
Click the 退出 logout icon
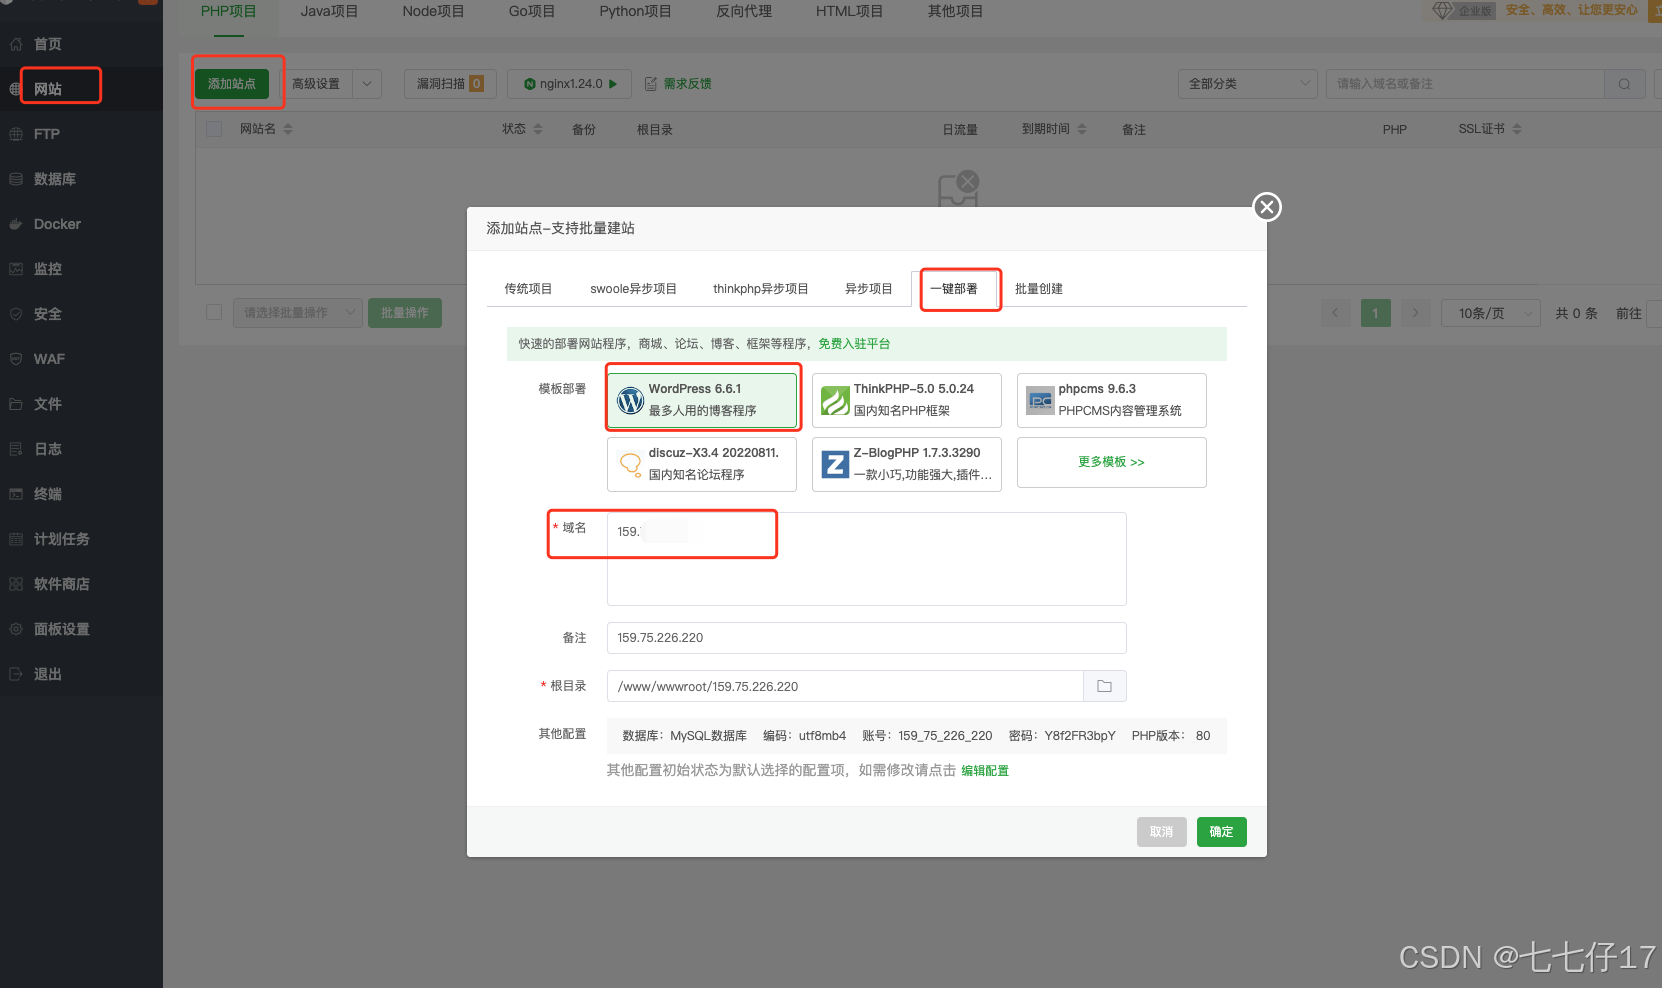click(x=16, y=674)
